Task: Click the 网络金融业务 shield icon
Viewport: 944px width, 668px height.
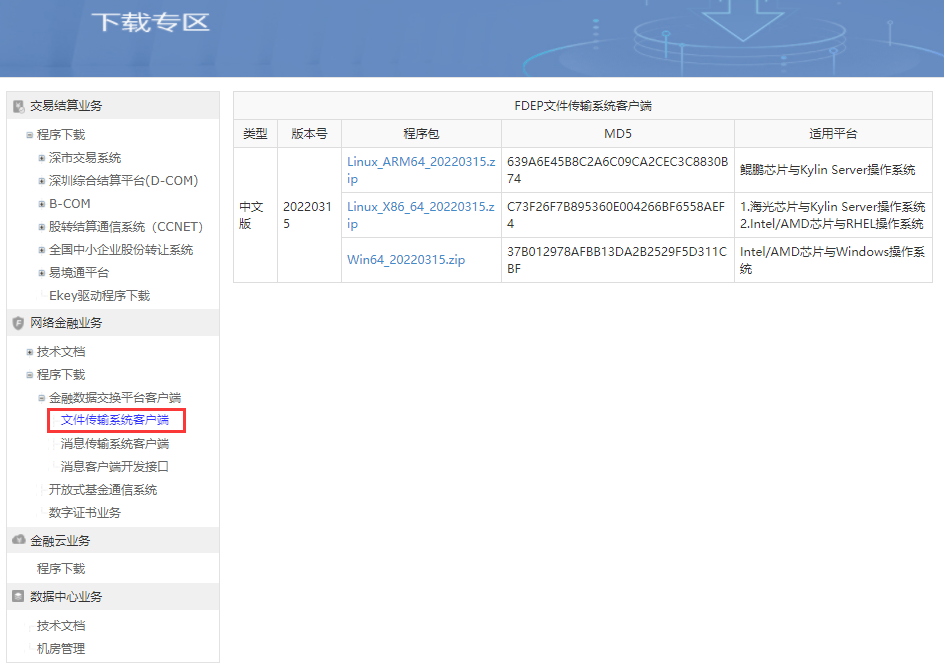Action: pyautogui.click(x=18, y=323)
